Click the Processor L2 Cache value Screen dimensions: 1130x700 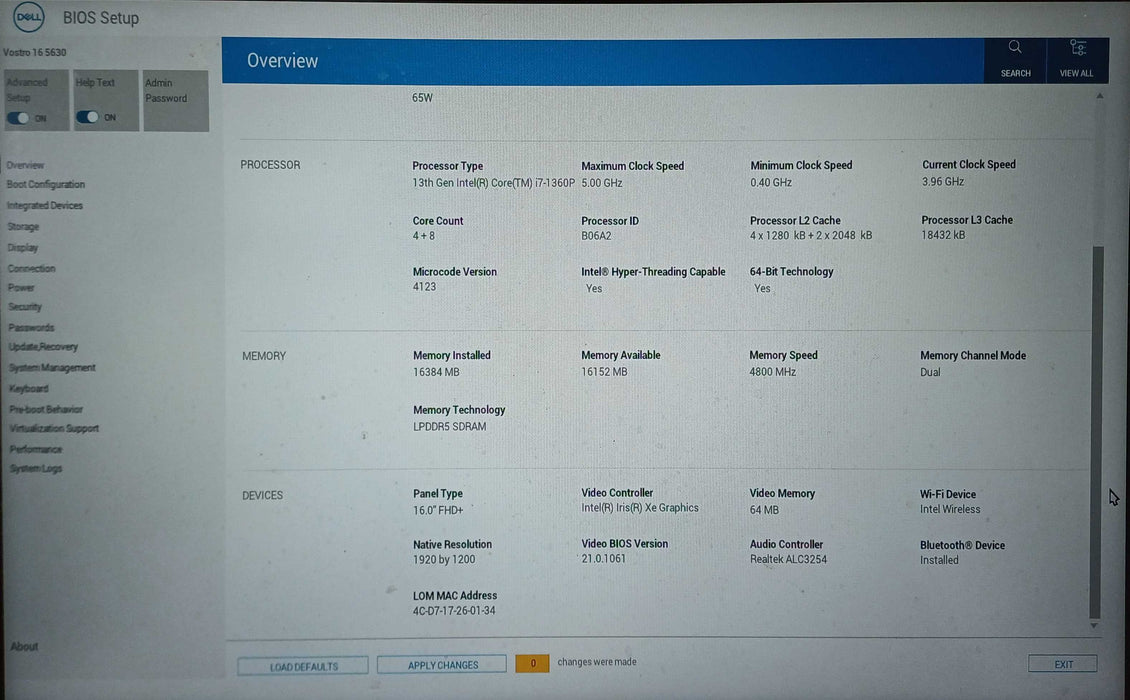pos(811,235)
